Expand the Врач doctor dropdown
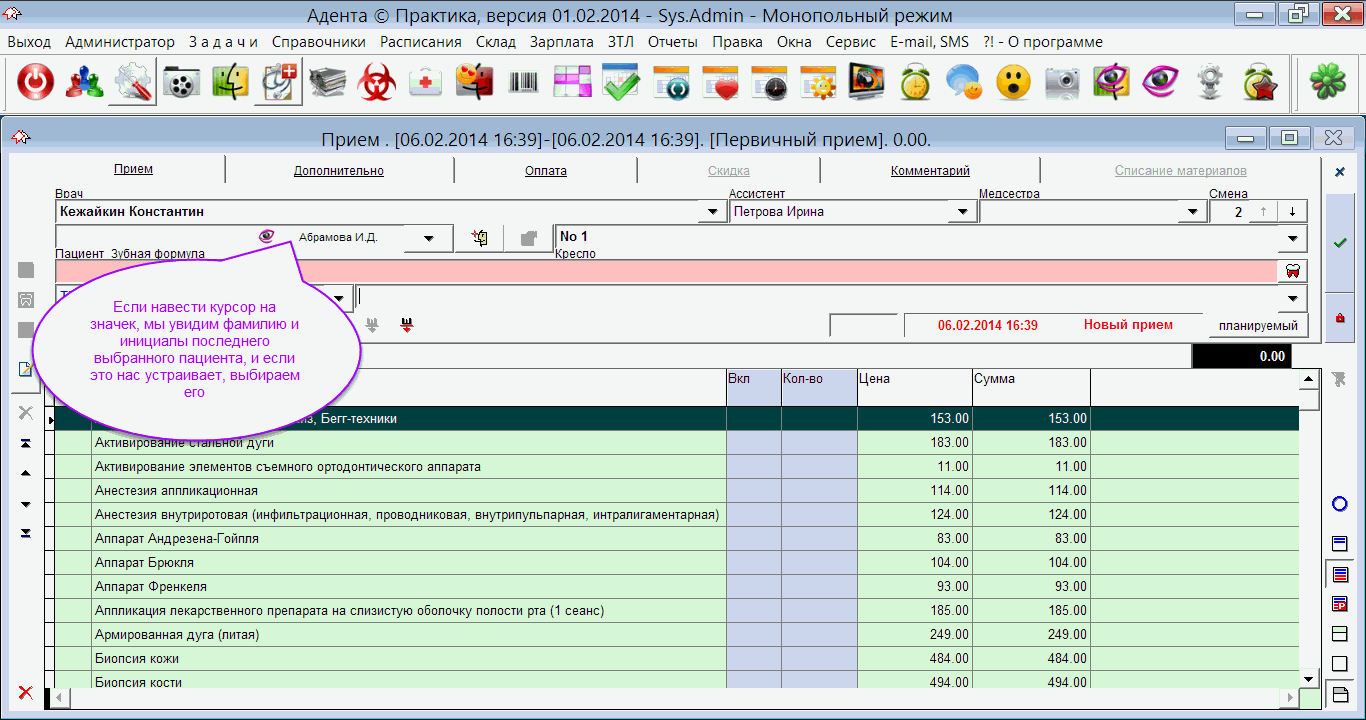This screenshot has width=1366, height=720. [x=712, y=212]
